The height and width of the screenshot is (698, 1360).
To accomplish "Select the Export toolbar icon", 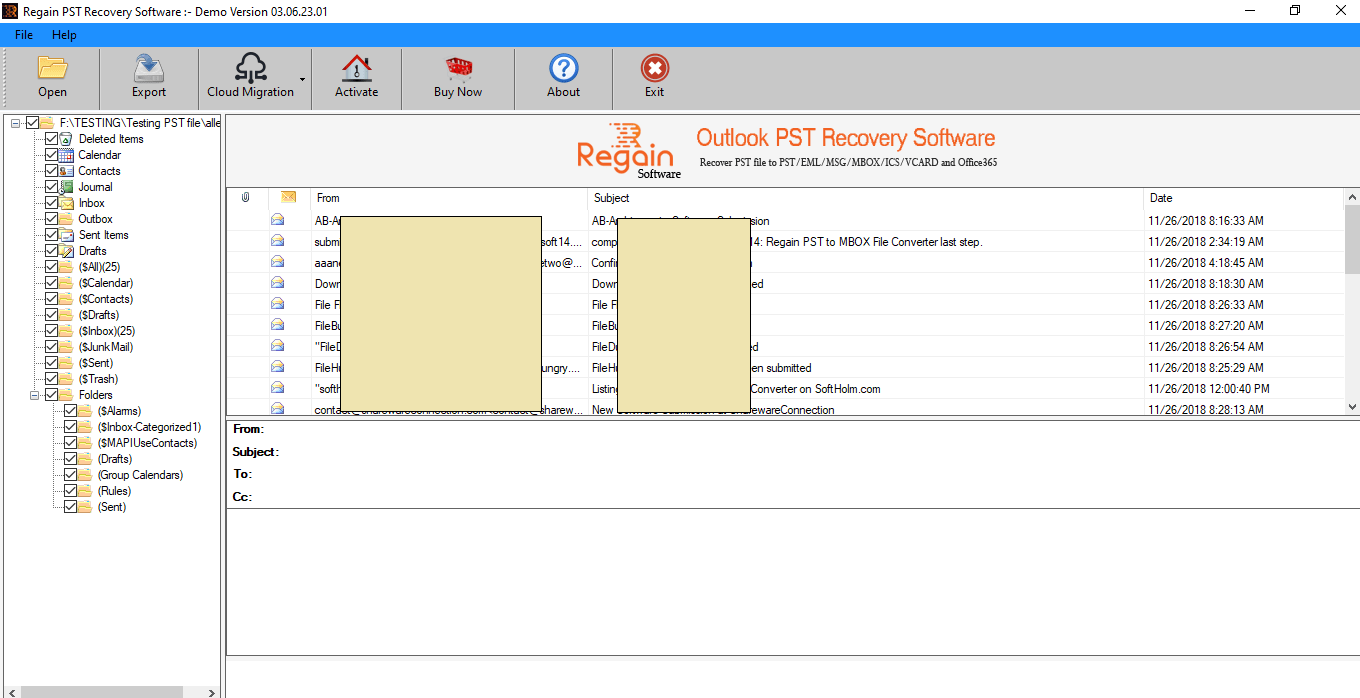I will tap(148, 77).
